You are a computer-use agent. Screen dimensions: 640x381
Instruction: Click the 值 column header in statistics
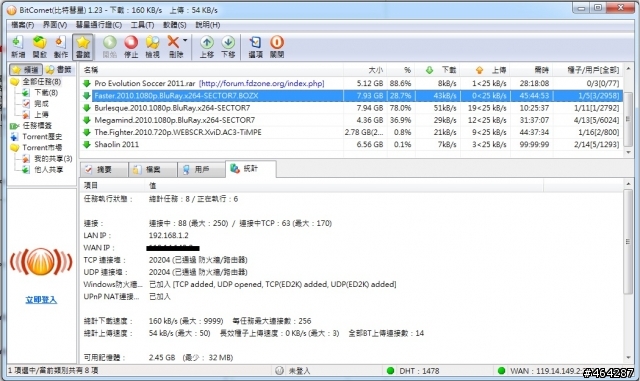(344, 186)
